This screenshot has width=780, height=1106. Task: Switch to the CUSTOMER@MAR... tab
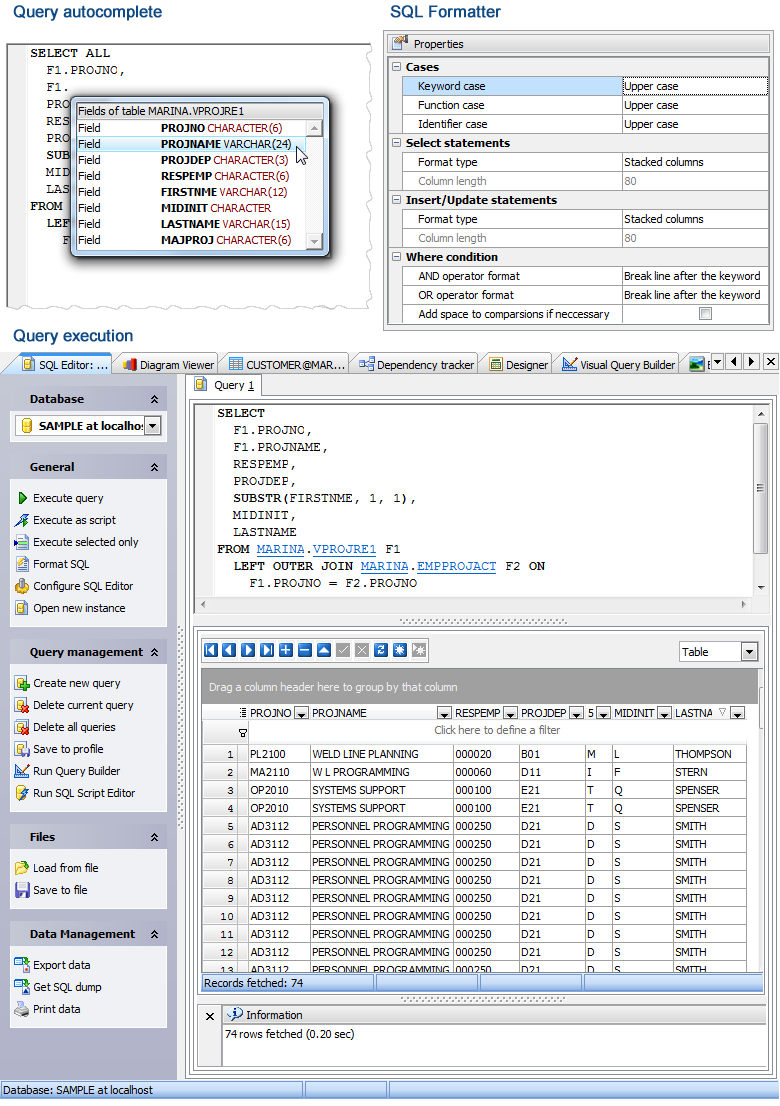pyautogui.click(x=286, y=365)
